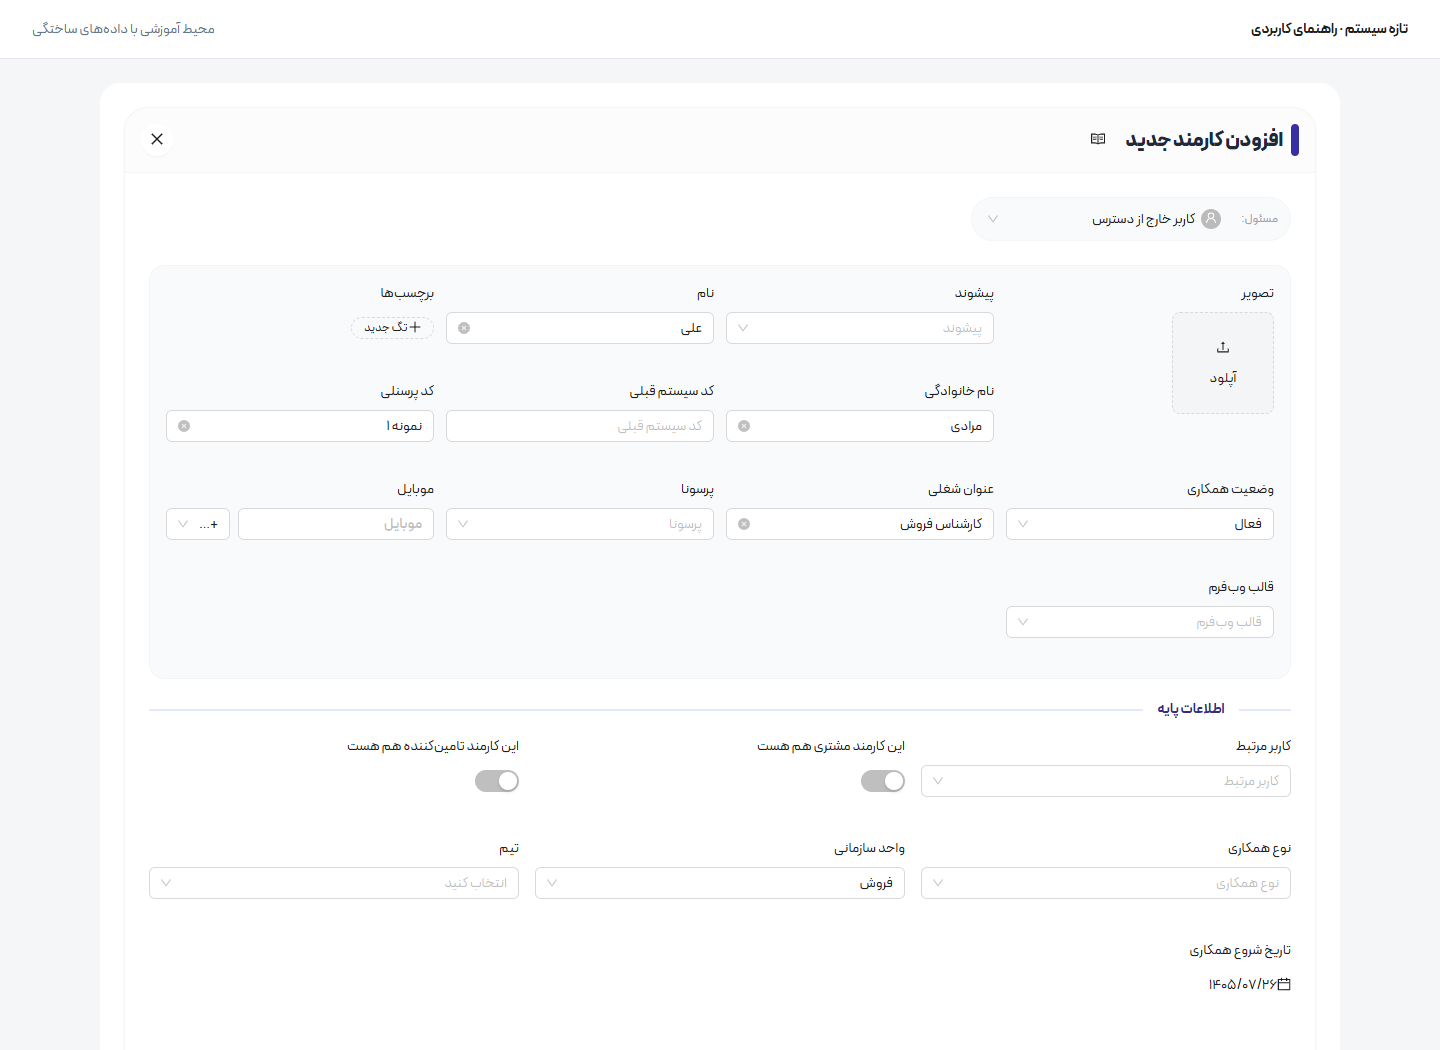Viewport: 1440px width, 1050px height.
Task: Open the guide book icon beside the title
Action: [1098, 139]
